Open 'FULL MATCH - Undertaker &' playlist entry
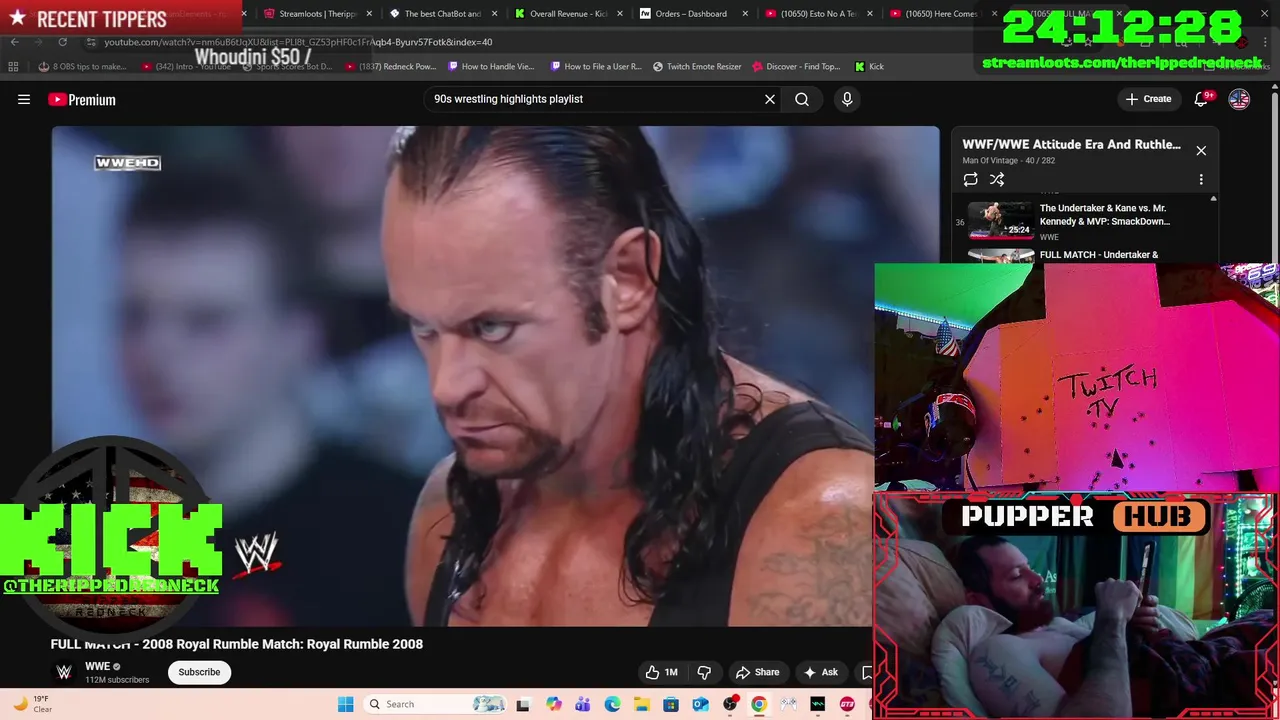The width and height of the screenshot is (1280, 720). 1099,255
